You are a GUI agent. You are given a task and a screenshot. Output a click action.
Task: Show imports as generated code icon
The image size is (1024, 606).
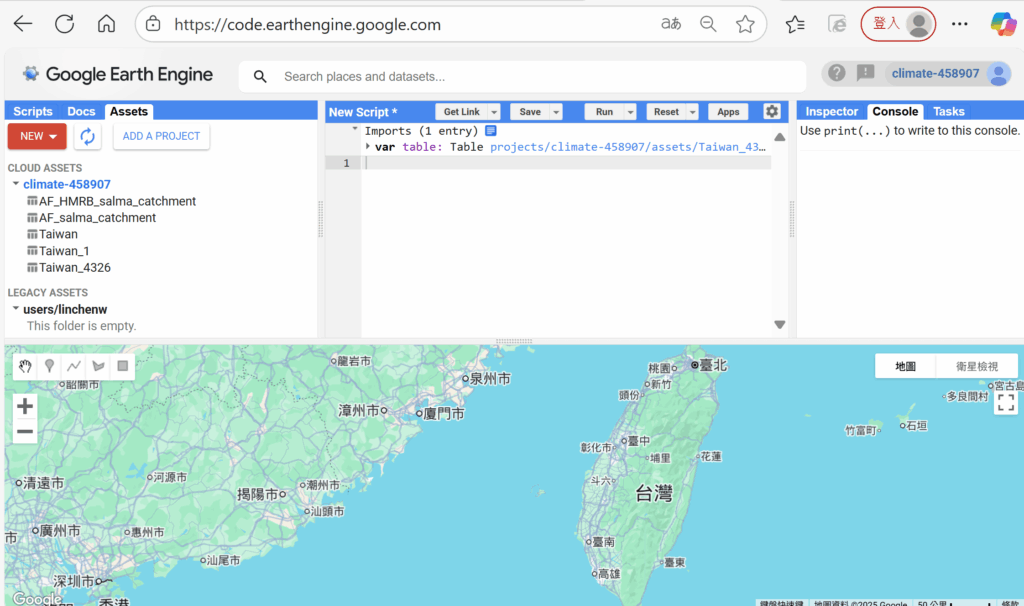pyautogui.click(x=491, y=131)
